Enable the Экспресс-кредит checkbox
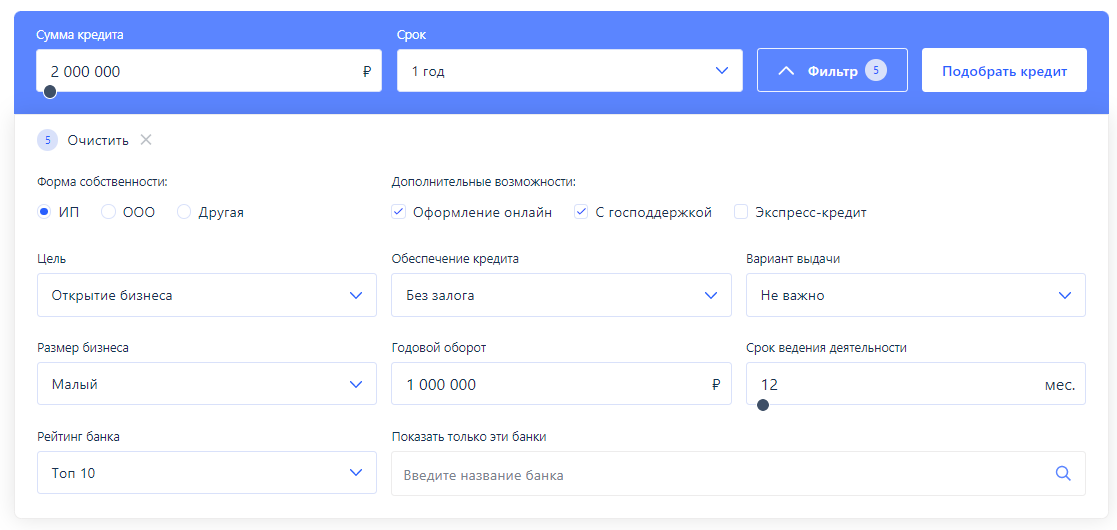The image size is (1117, 530). tap(741, 212)
